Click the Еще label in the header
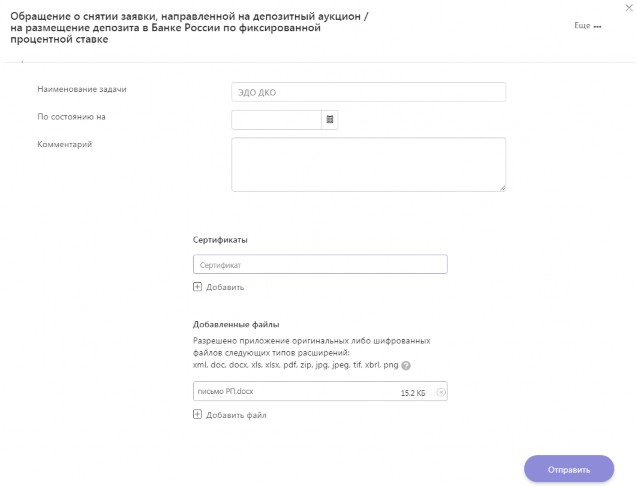This screenshot has width=637, height=487. pos(582,26)
